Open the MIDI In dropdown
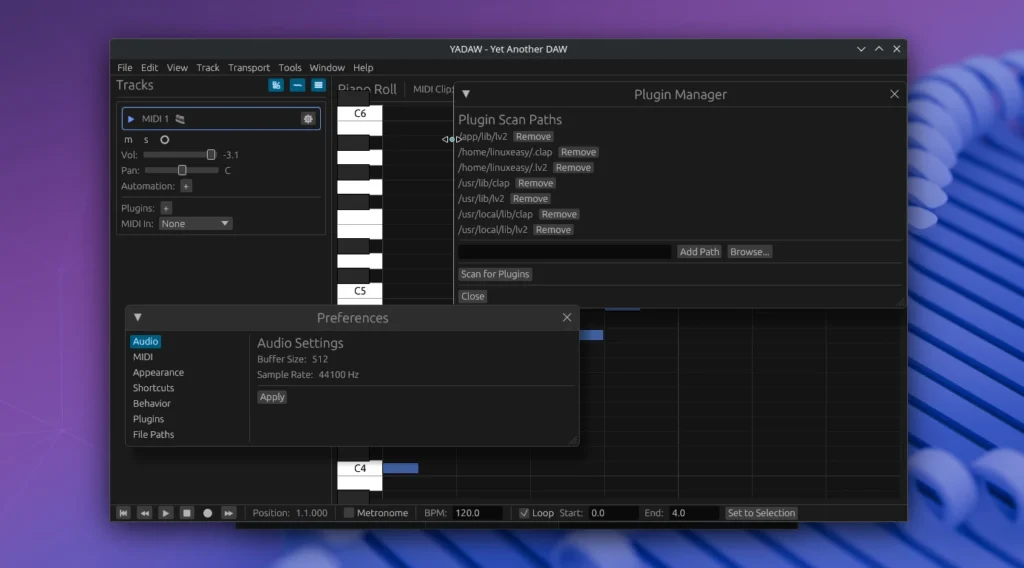The image size is (1024, 568). pos(195,224)
